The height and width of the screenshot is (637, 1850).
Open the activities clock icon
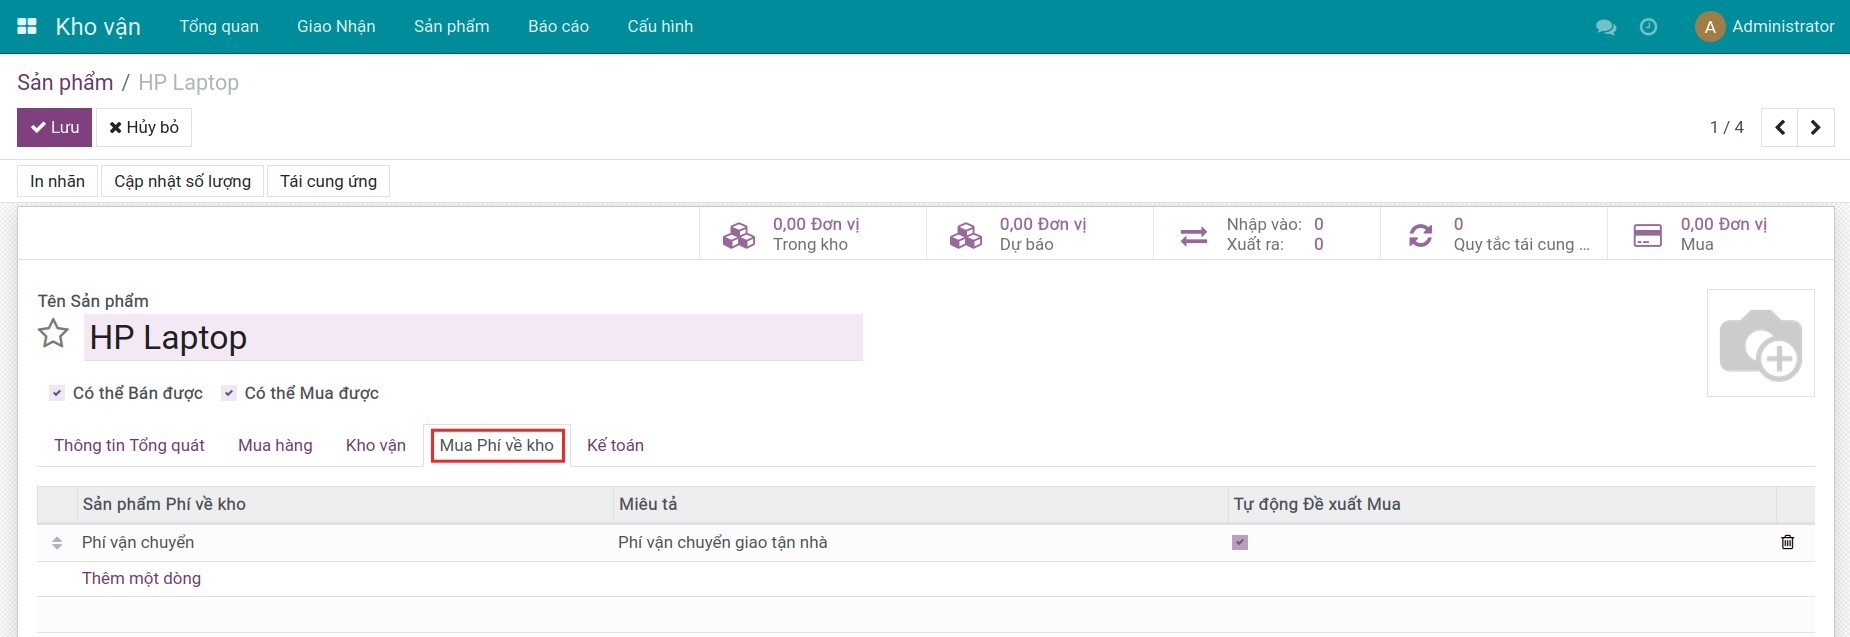(x=1649, y=27)
